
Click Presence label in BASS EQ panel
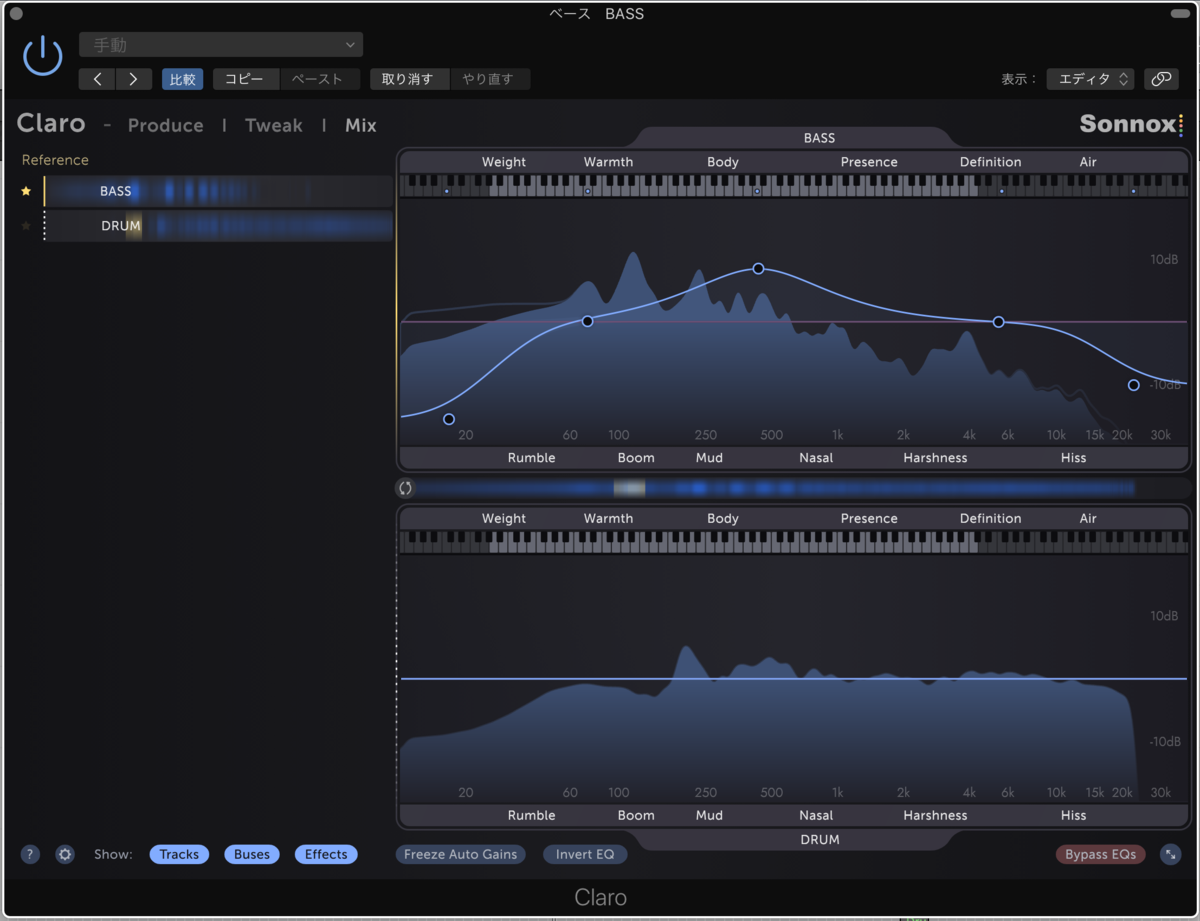tap(869, 162)
